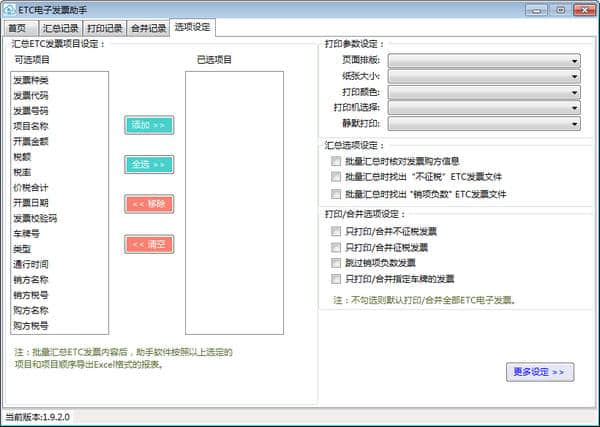600x427 pixels.
Task: Check 只打印/合并指定车牌的发票 option
Action: click(336, 279)
